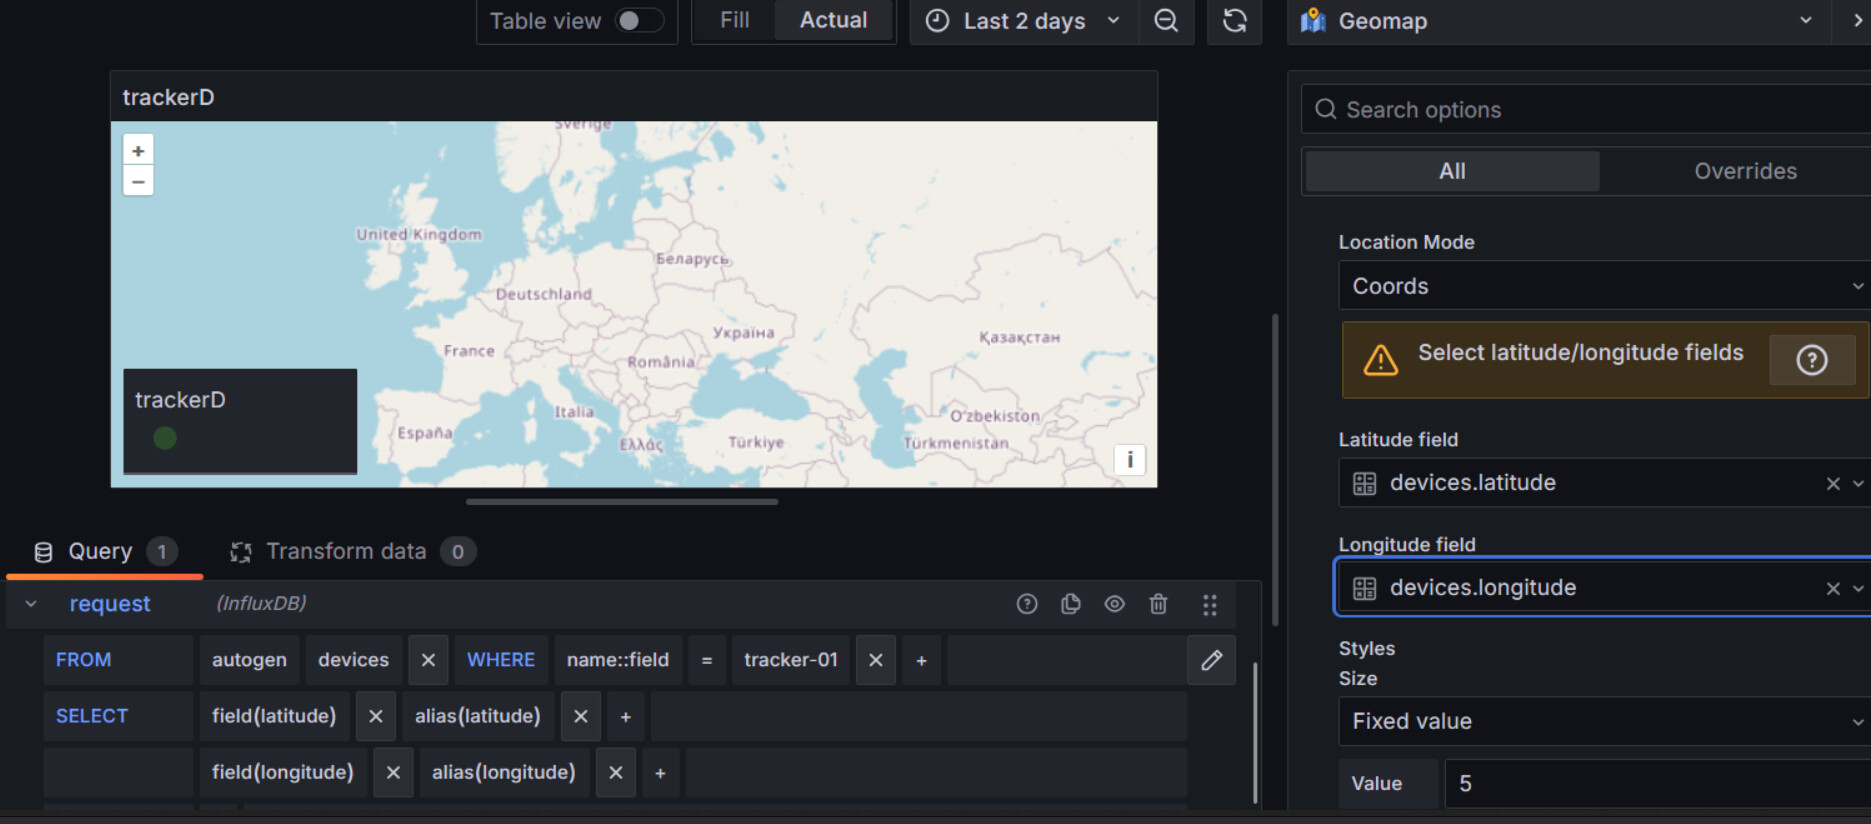Zoom in on the map with plus button

pos(138,150)
